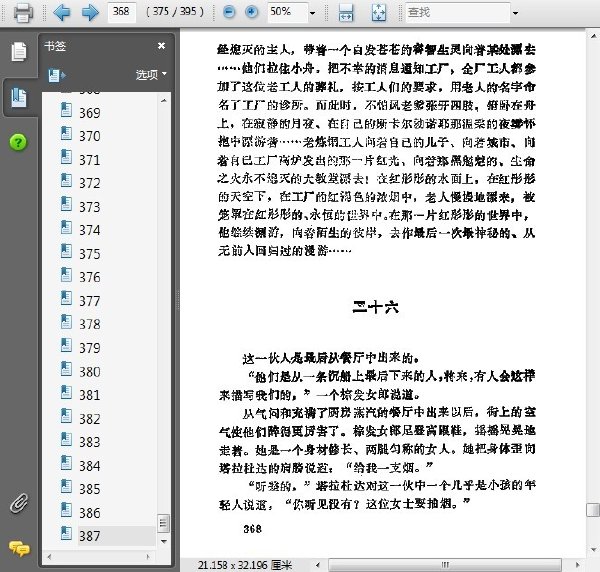Image resolution: width=600 pixels, height=572 pixels.
Task: Click bookmark list scroll up arrow
Action: pyautogui.click(x=164, y=101)
